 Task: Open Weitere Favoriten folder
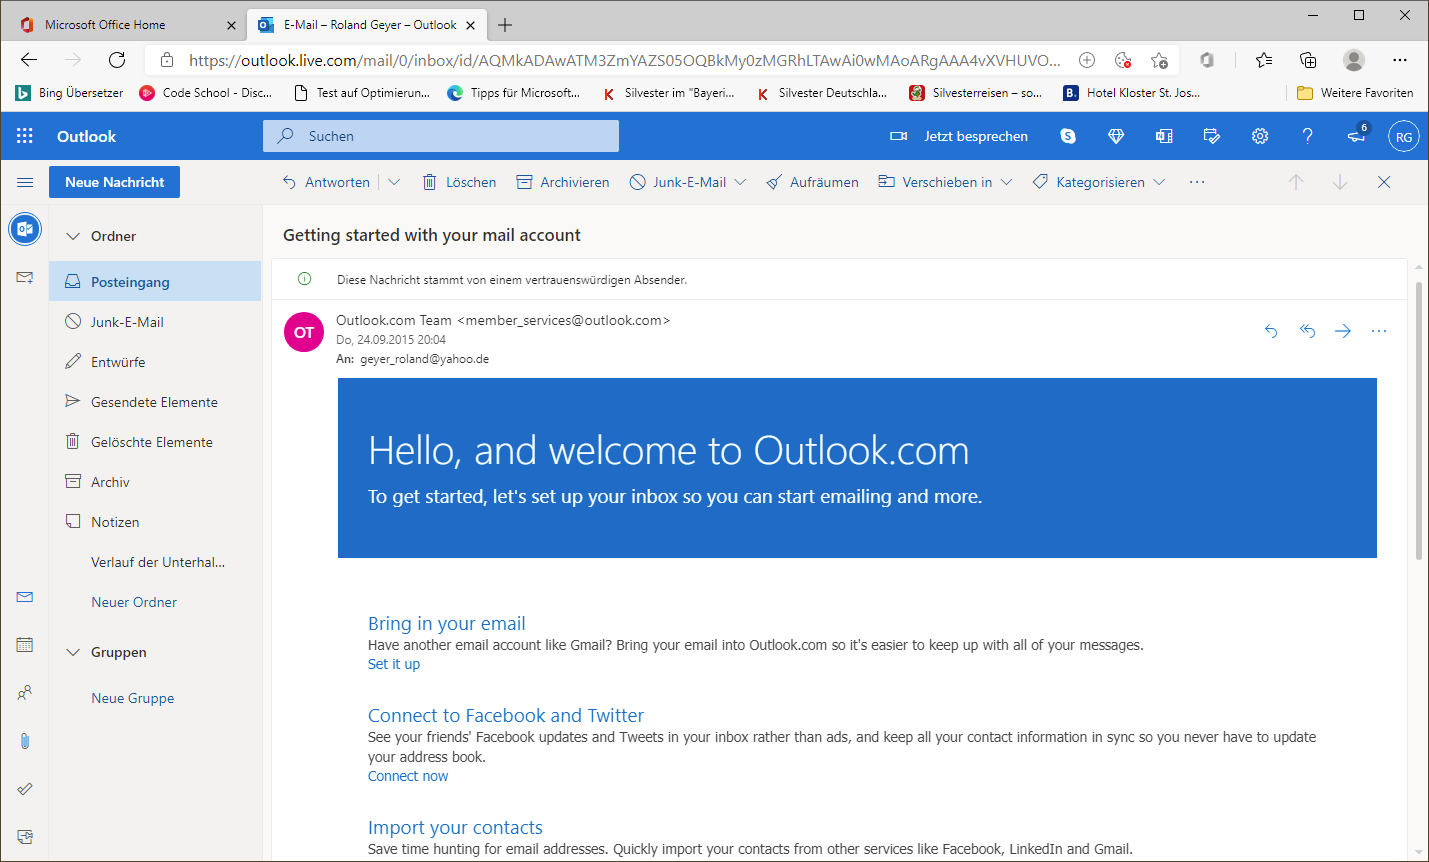click(1355, 93)
